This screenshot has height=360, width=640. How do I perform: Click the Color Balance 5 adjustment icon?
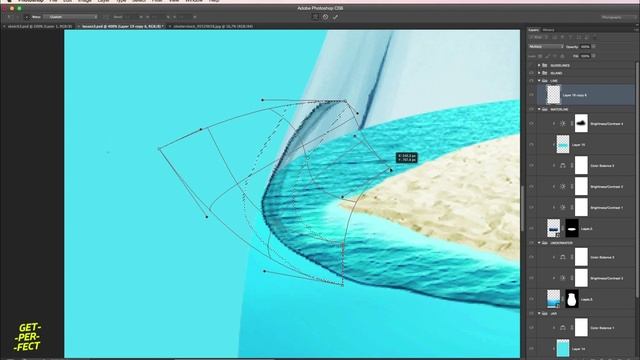(563, 258)
